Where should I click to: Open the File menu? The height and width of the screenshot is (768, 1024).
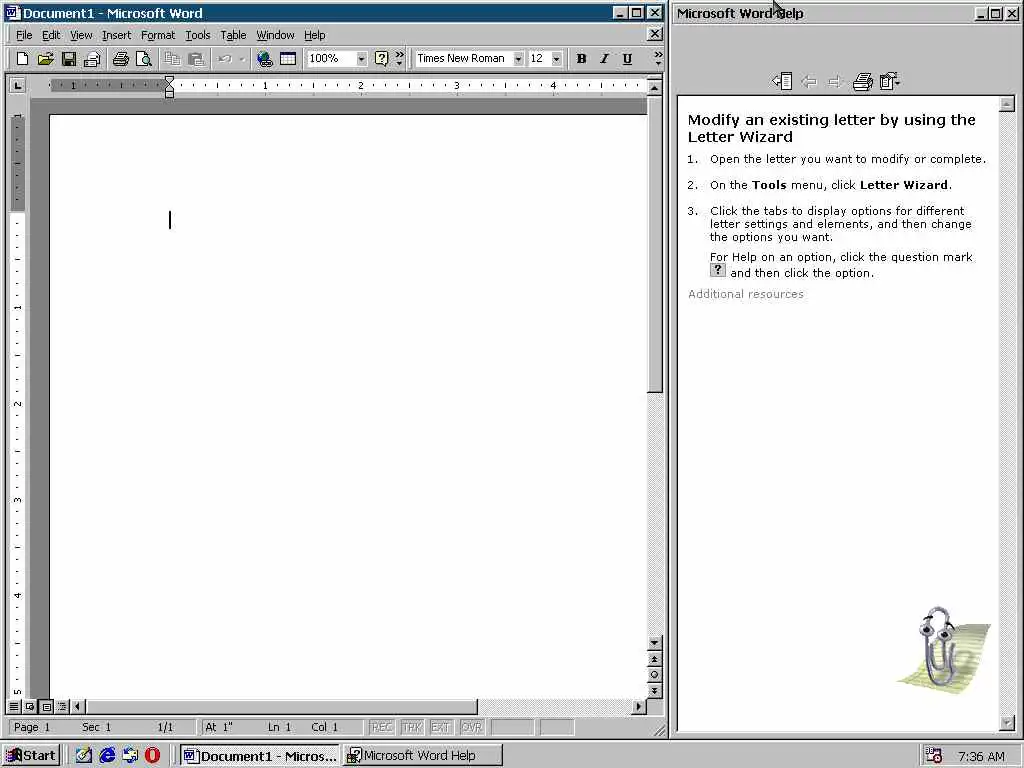click(24, 35)
